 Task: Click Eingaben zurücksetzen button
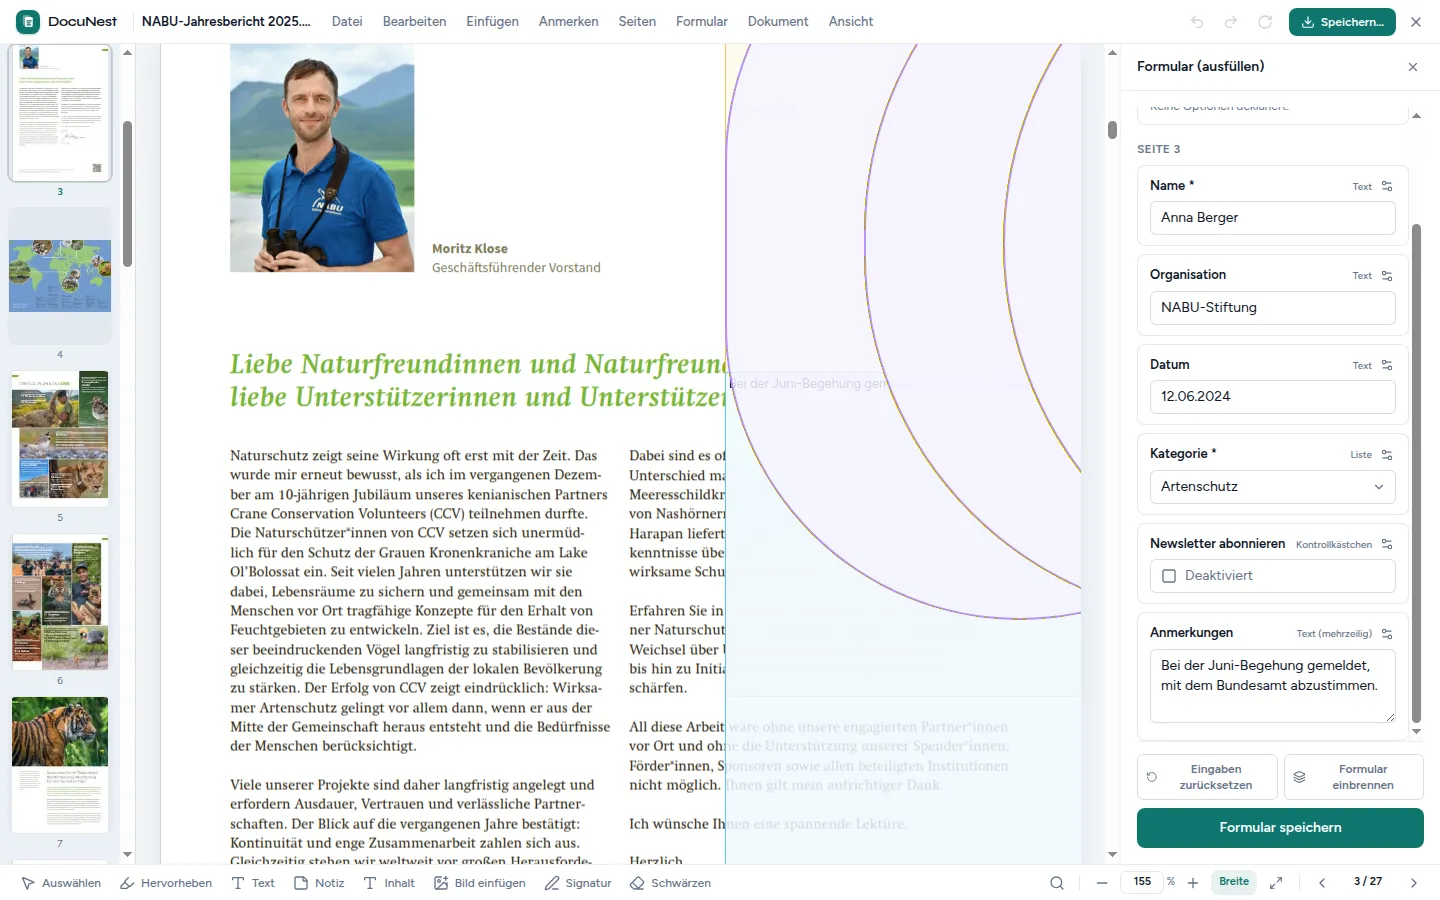(x=1207, y=777)
